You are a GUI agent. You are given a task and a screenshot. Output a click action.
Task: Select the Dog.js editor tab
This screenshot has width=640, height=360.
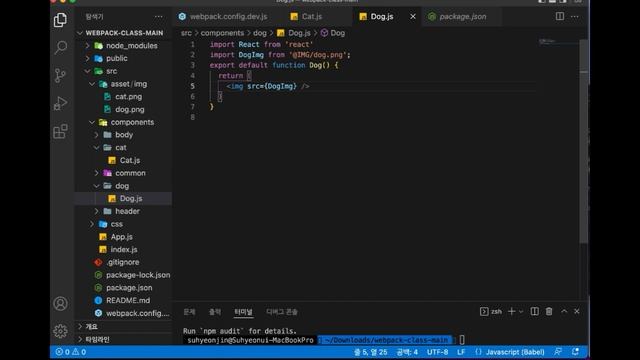[x=382, y=16]
